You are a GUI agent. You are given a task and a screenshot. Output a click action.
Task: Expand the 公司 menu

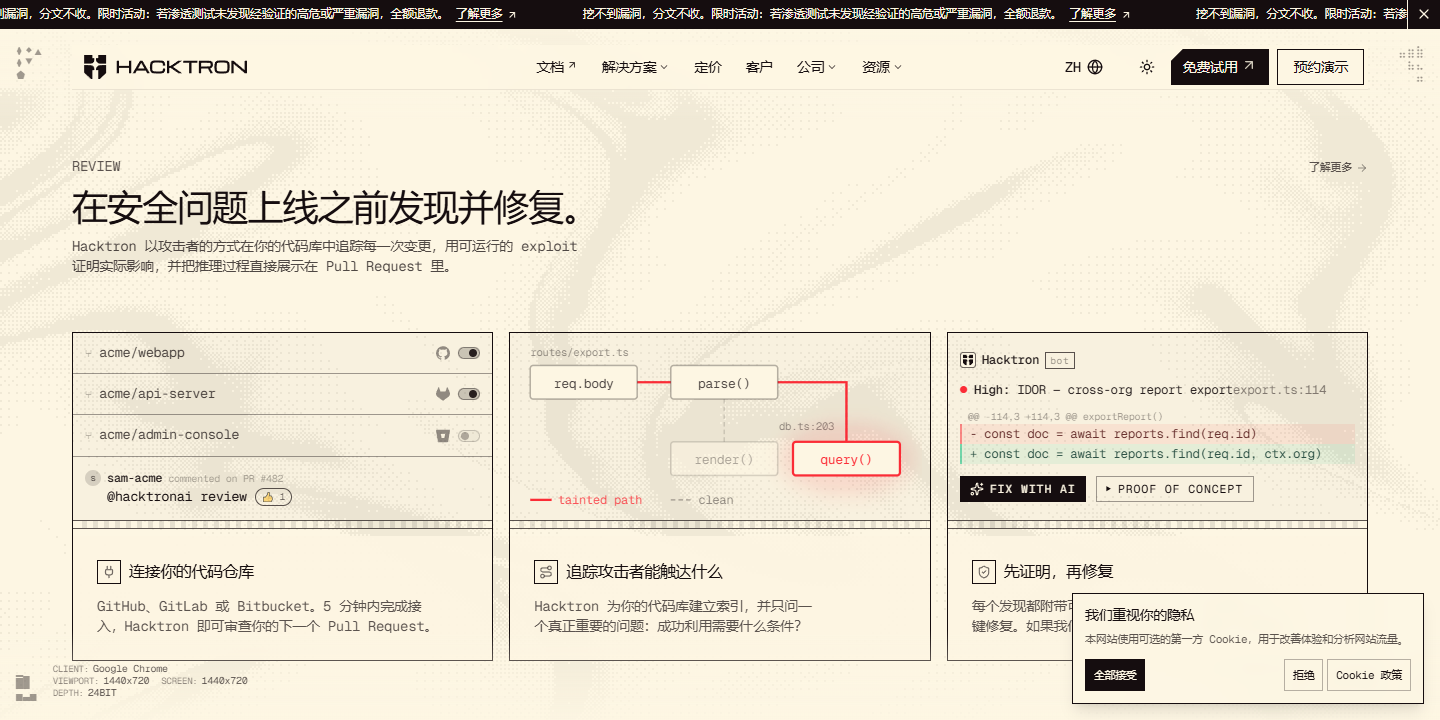point(816,67)
